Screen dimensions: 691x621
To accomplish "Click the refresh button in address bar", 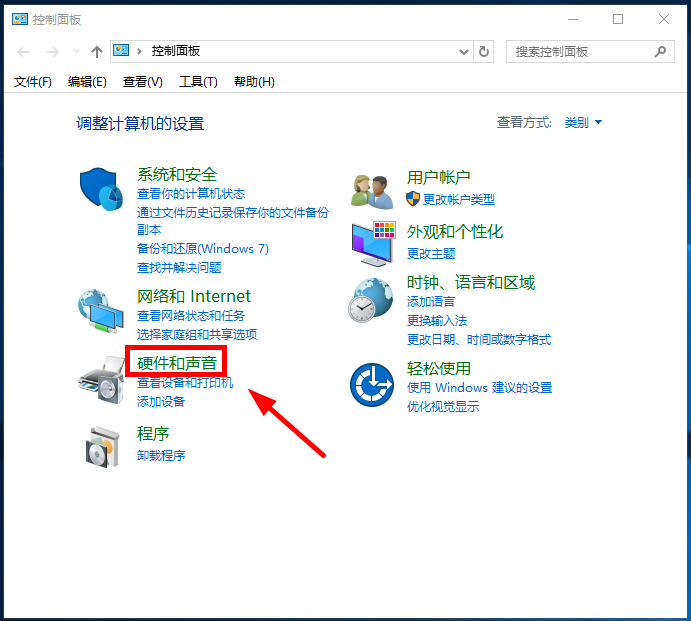I will pos(484,51).
